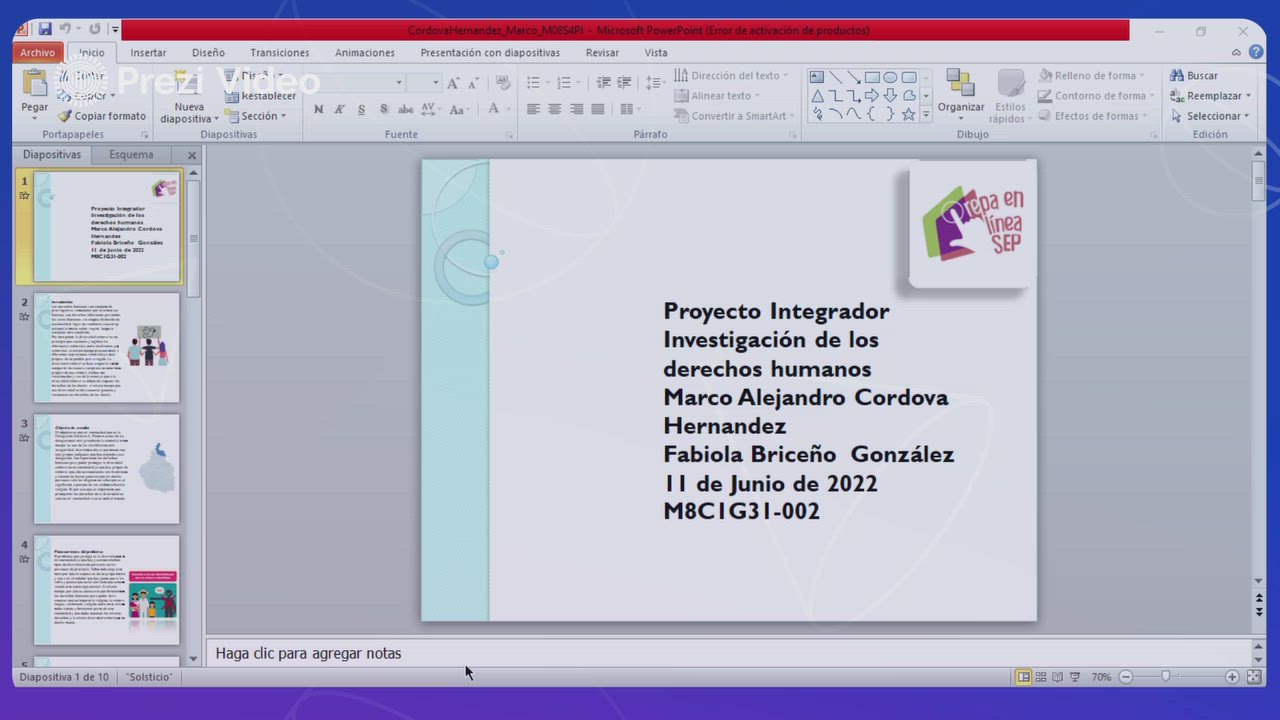Open PowerPoint help question mark

1257,53
